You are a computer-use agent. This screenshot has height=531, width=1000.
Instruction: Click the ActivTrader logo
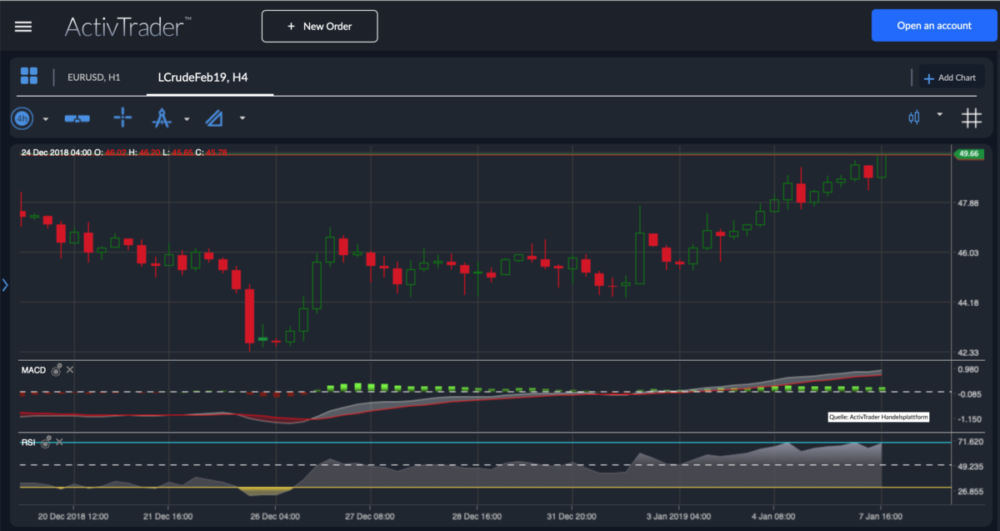pyautogui.click(x=128, y=27)
